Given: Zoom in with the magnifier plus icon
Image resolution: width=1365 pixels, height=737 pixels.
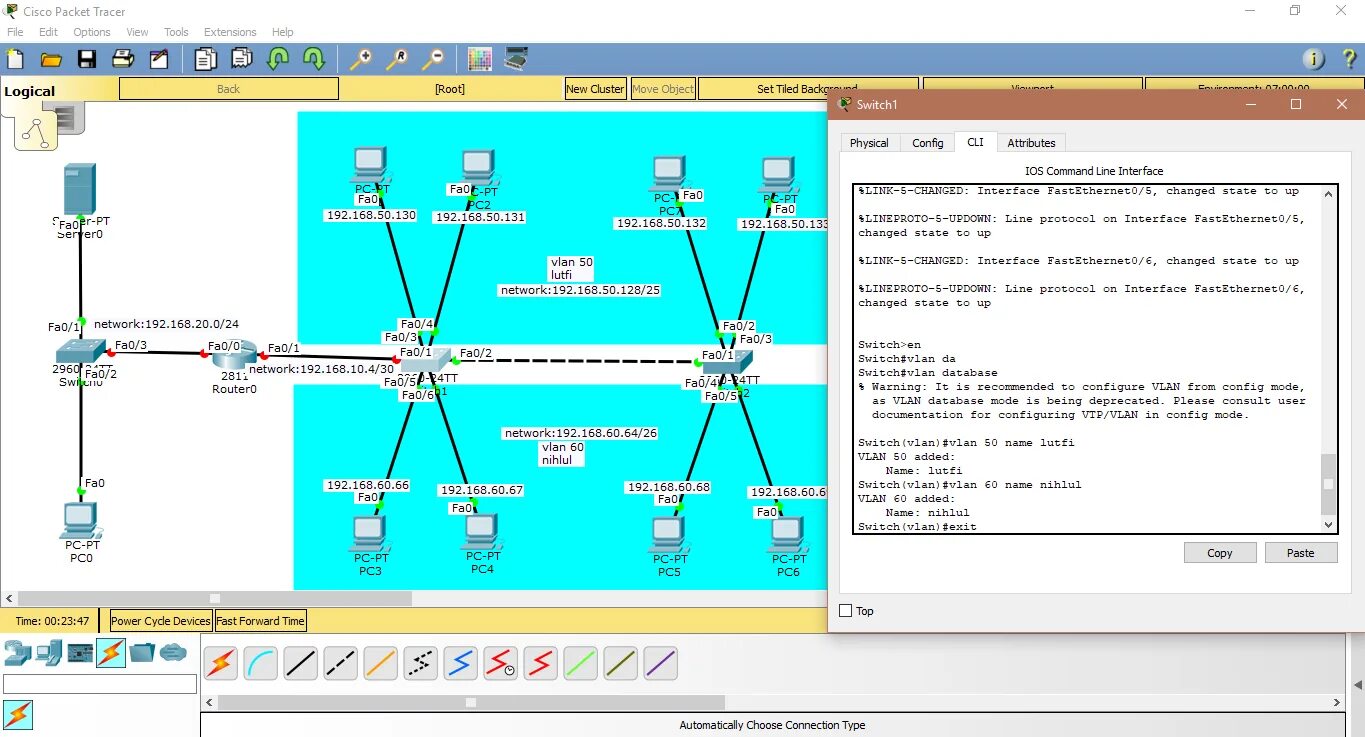Looking at the screenshot, I should coord(361,59).
